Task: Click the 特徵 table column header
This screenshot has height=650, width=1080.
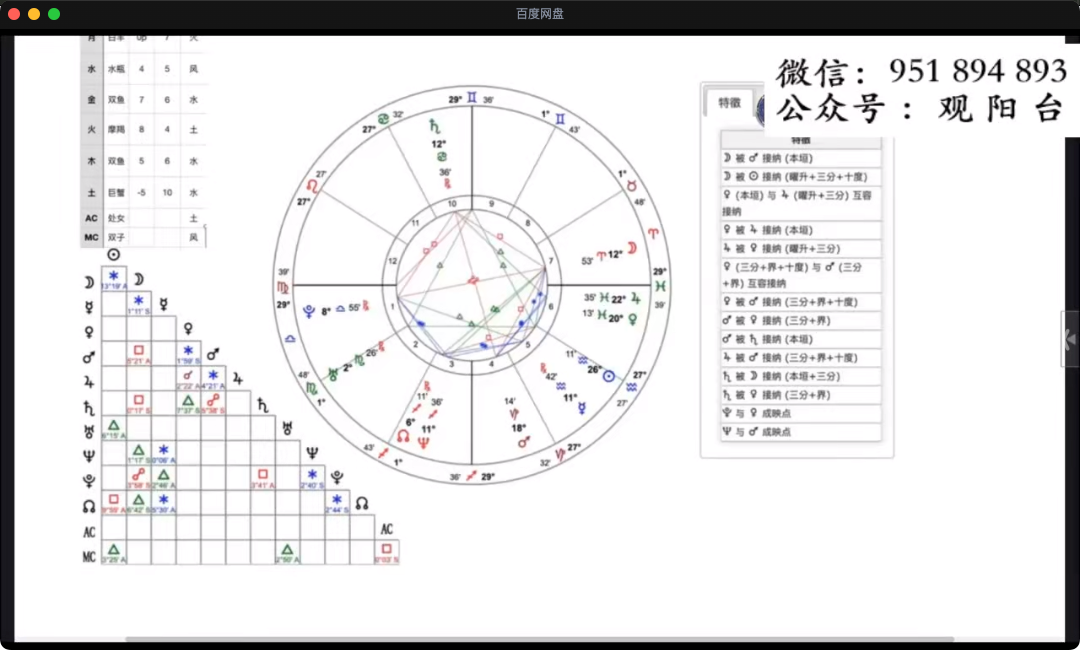Action: [x=801, y=140]
